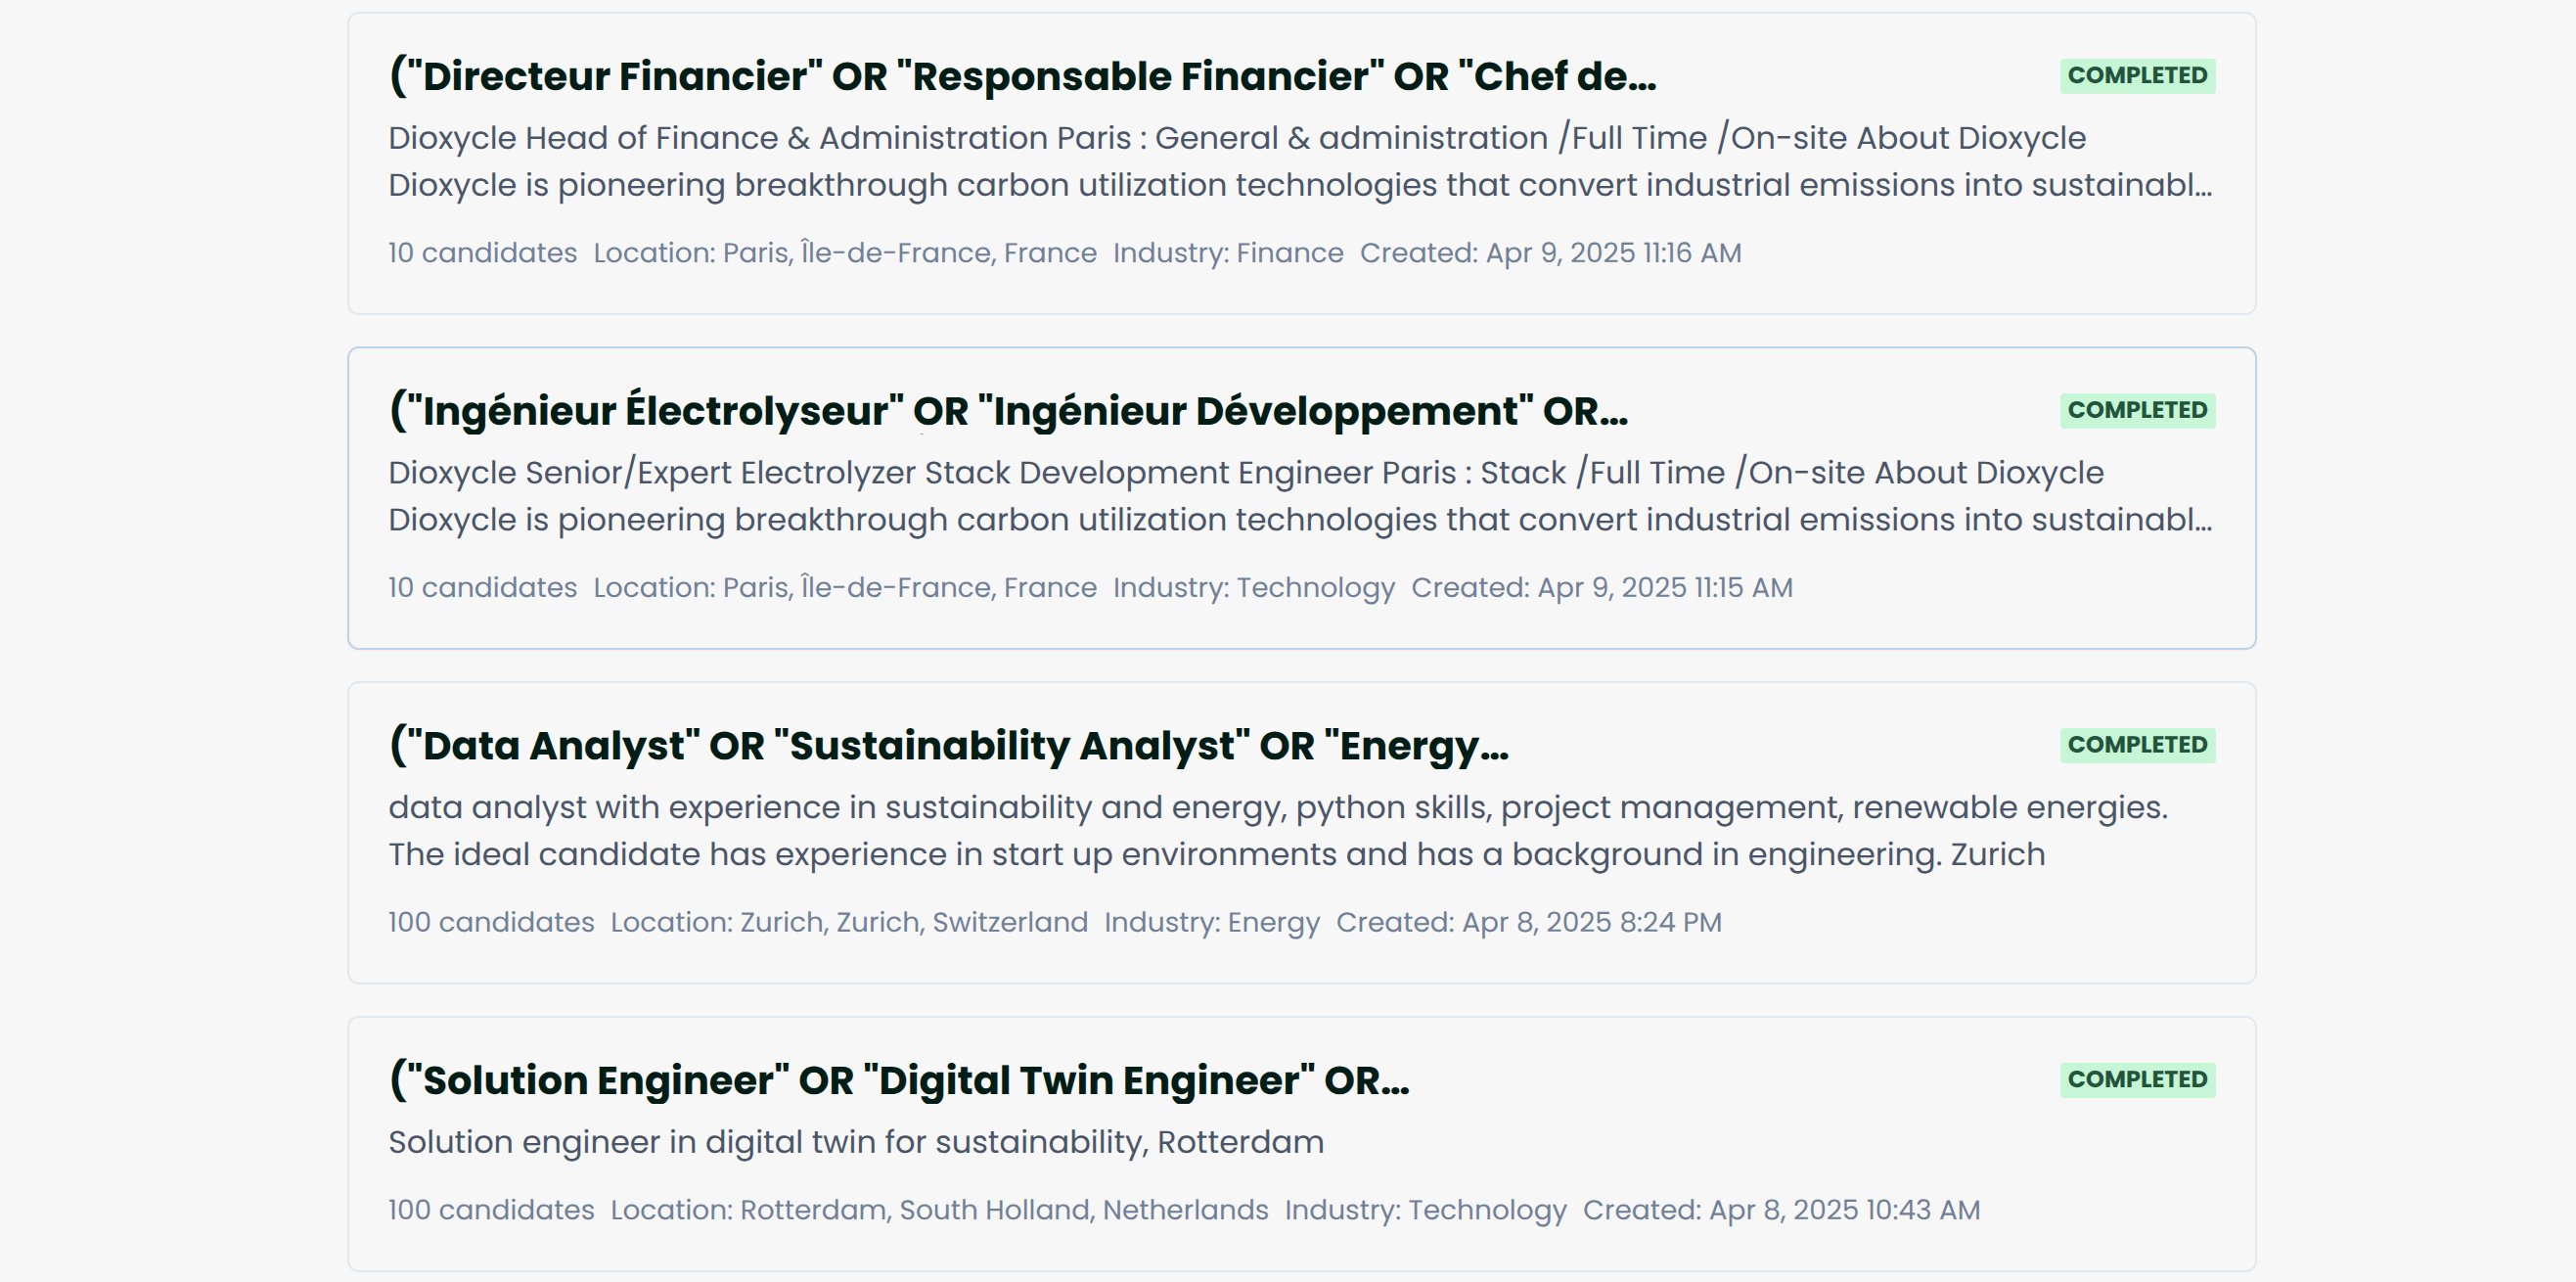Click the "Industry: Finance" label
The image size is (2576, 1282).
pyautogui.click(x=1227, y=253)
